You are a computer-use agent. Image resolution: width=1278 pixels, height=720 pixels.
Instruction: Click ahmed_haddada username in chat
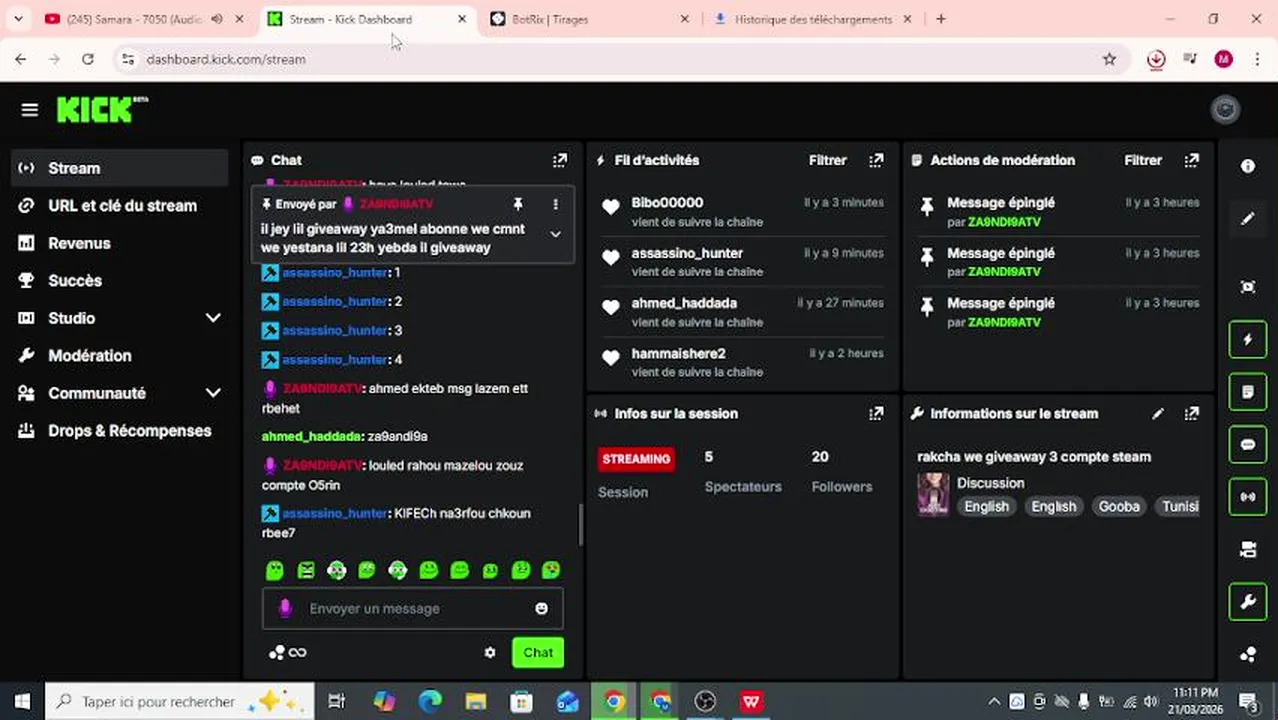311,436
